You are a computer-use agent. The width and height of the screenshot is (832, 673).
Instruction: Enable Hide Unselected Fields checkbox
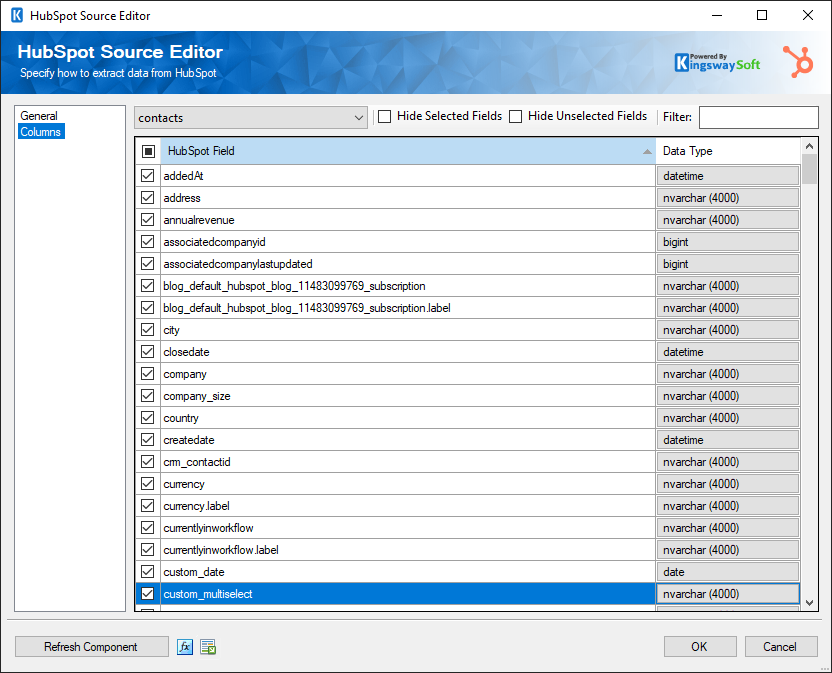pos(516,116)
